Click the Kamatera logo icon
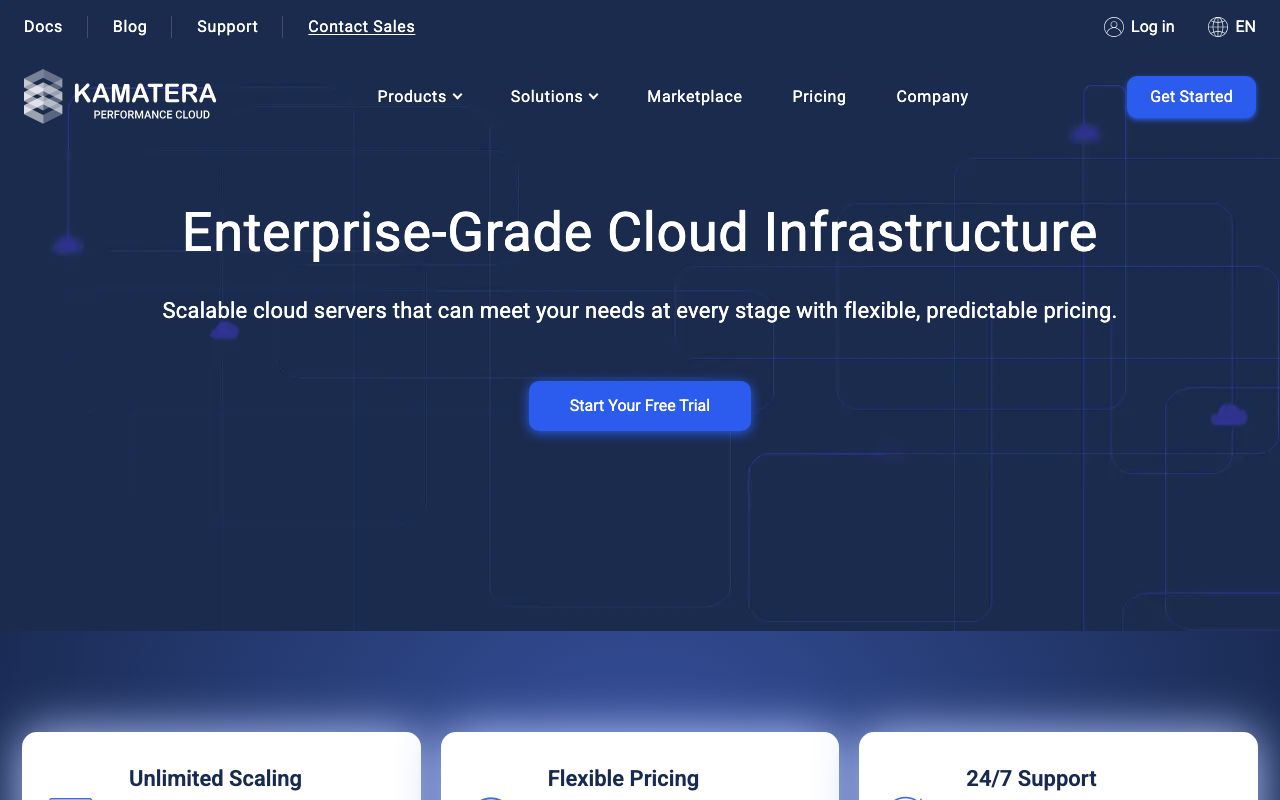Viewport: 1280px width, 800px height. point(43,96)
